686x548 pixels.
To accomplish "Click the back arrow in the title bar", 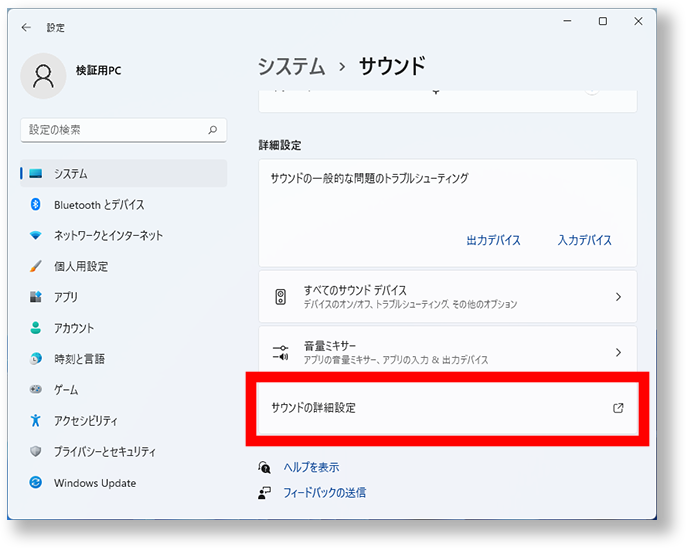I will click(x=26, y=28).
